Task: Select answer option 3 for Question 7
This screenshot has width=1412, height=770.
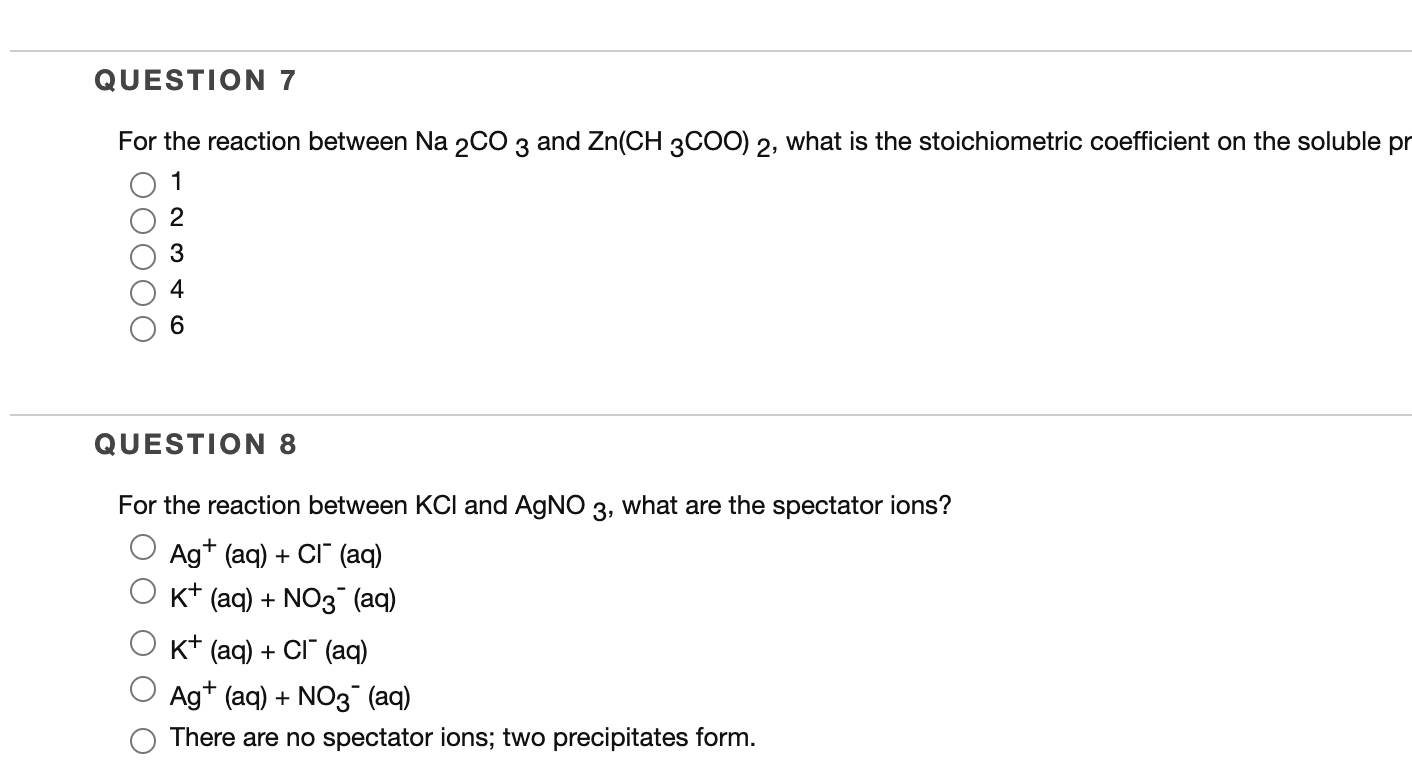Action: tap(143, 255)
